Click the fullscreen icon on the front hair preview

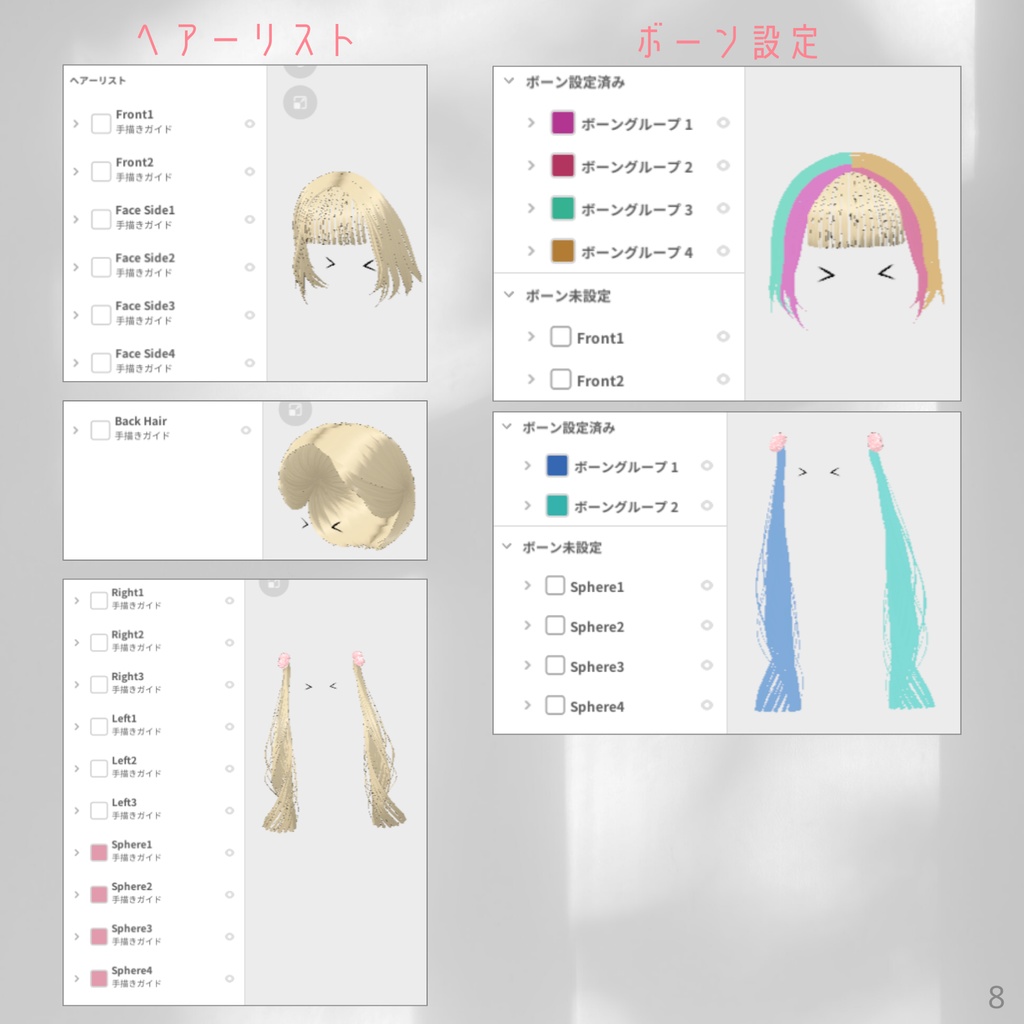pos(300,102)
